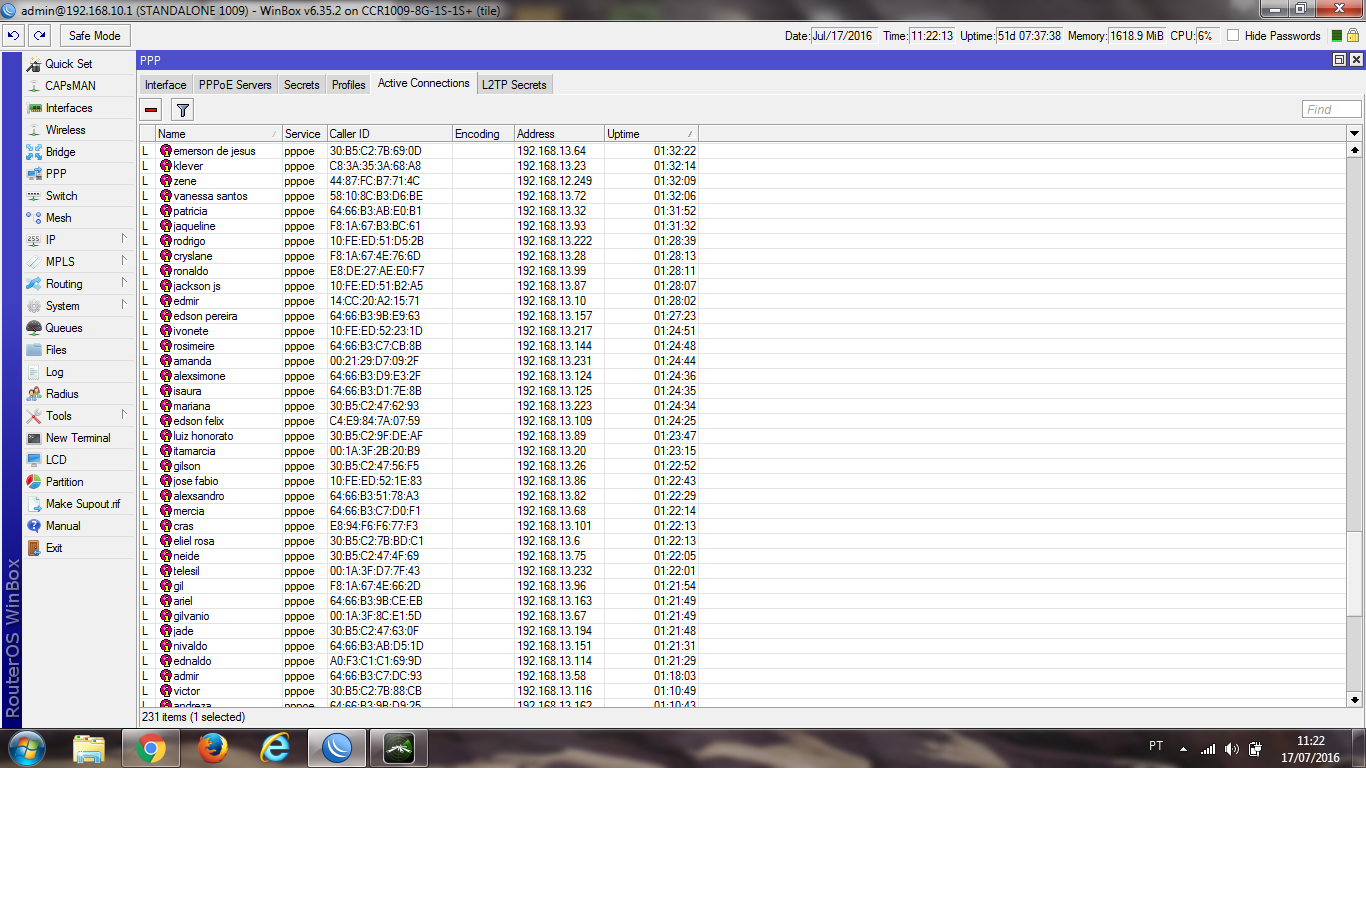Open the Interfaces menu icon
Viewport: 1366px width, 900px height.
pos(34,108)
